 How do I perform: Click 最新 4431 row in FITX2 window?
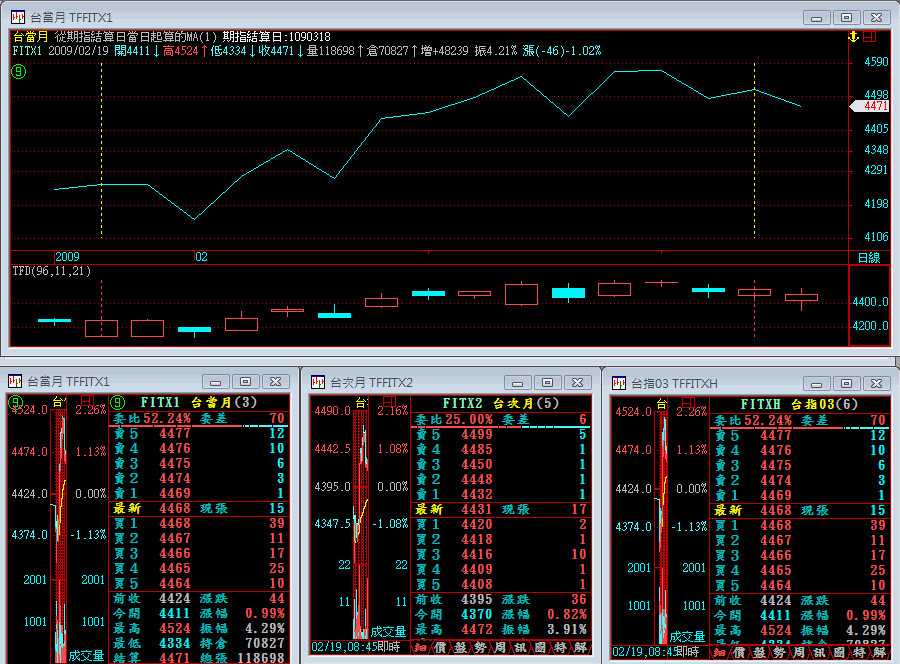[501, 510]
